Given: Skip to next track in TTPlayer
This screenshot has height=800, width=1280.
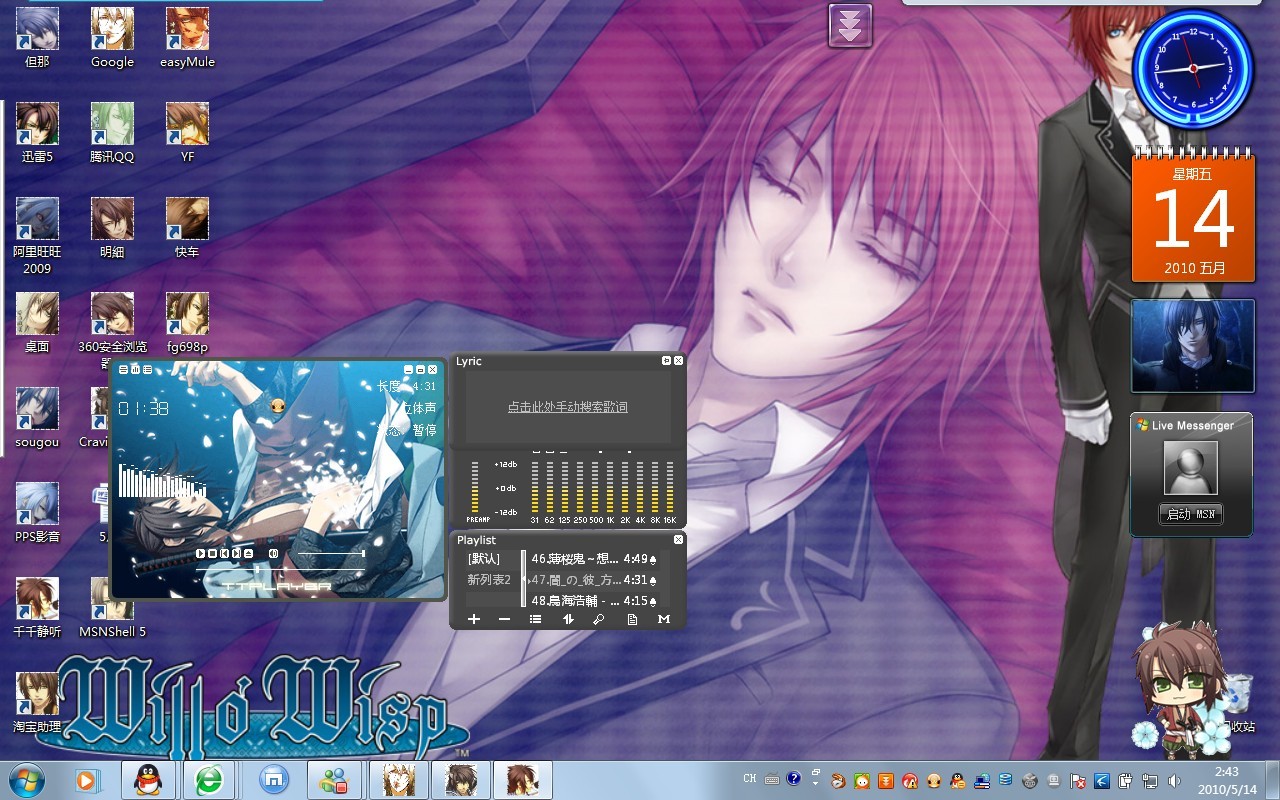Looking at the screenshot, I should pyautogui.click(x=237, y=553).
